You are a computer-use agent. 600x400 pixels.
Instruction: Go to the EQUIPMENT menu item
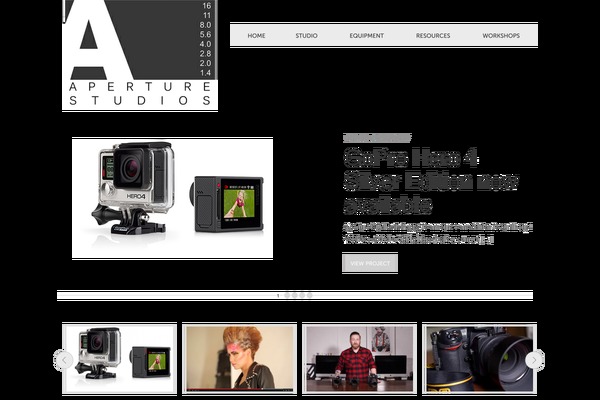pyautogui.click(x=367, y=36)
